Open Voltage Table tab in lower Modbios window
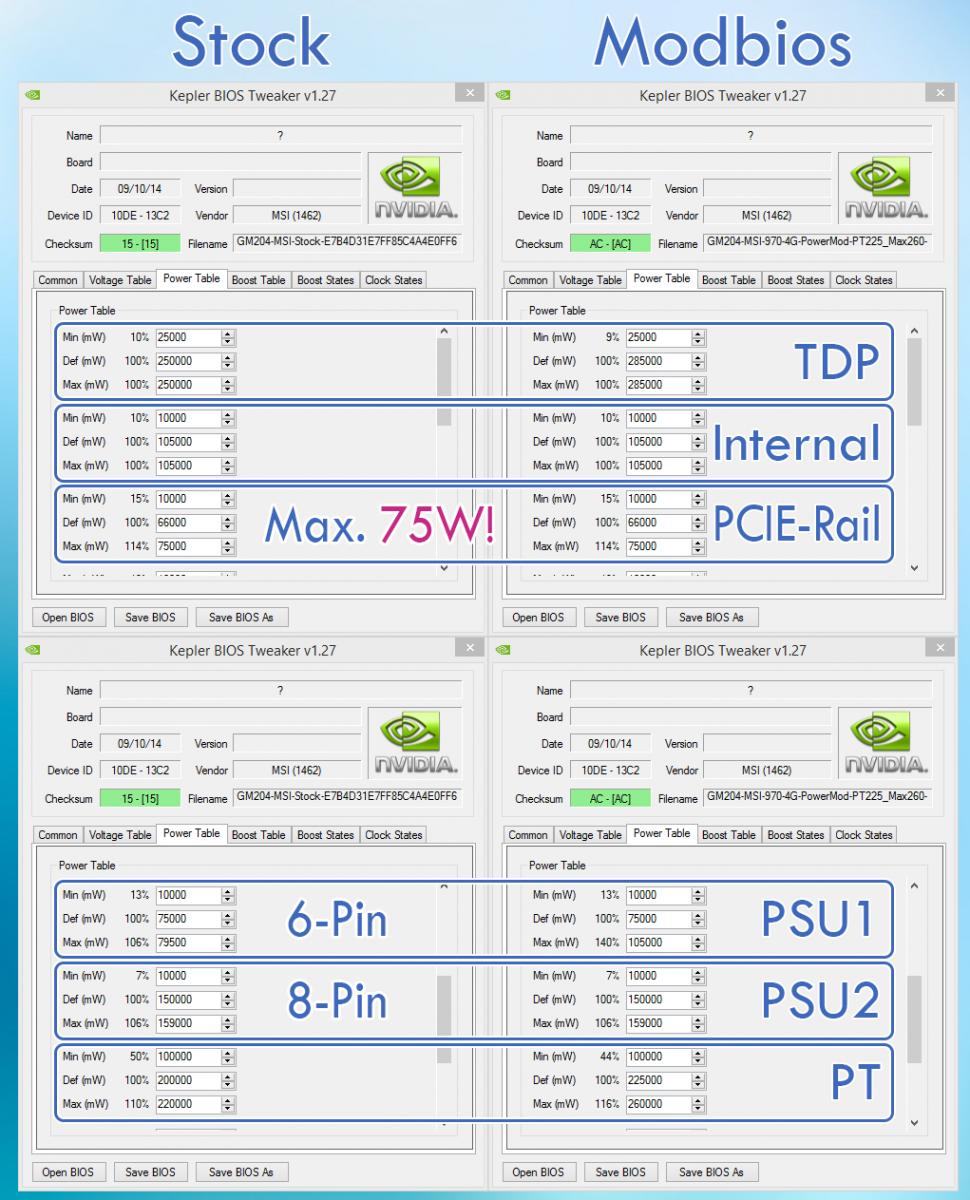The image size is (970, 1200). coord(590,835)
